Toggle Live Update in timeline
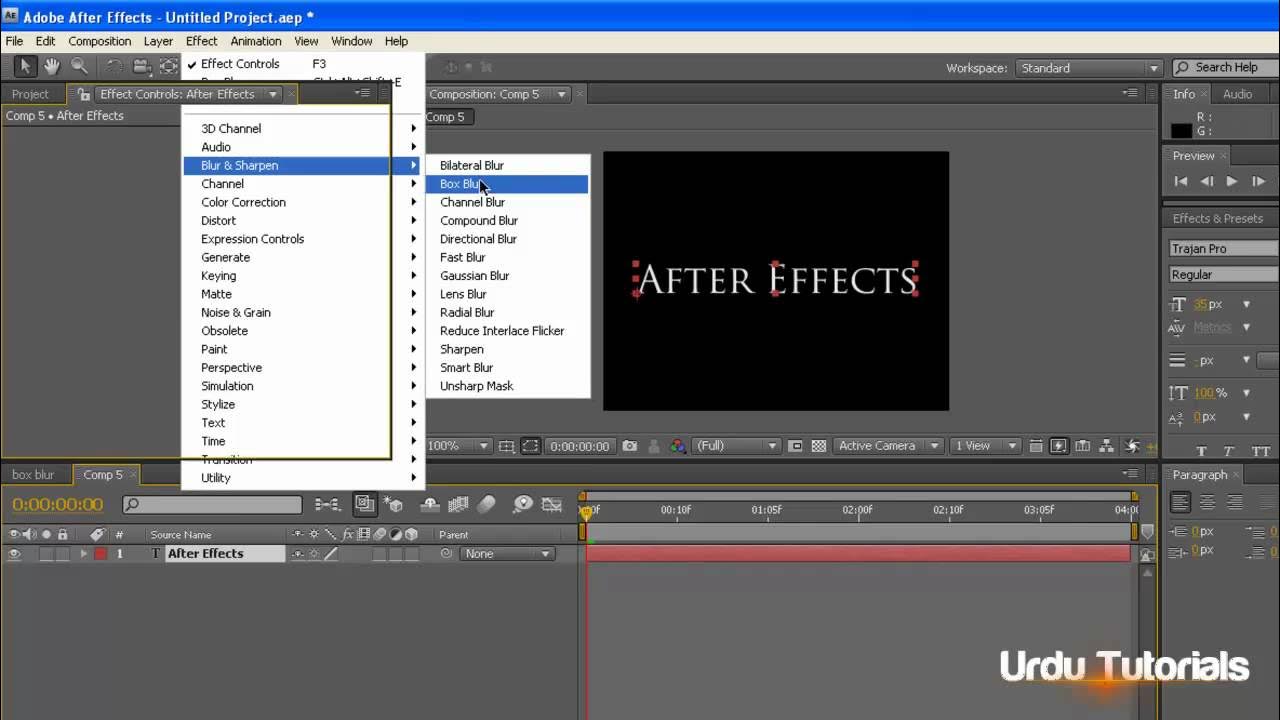 365,505
